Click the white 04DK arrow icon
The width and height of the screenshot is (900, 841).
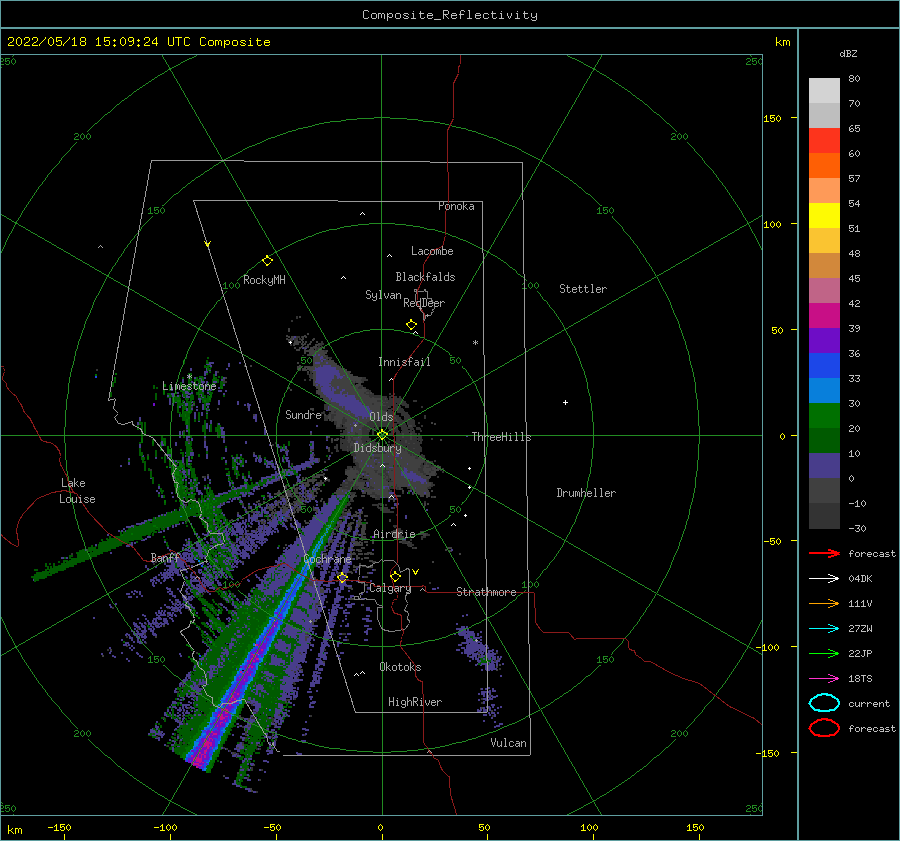(x=824, y=579)
